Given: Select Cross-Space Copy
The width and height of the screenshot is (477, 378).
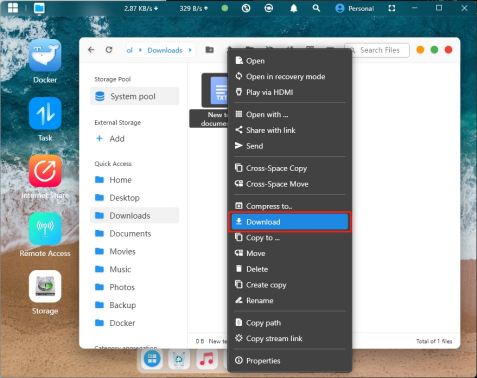Looking at the screenshot, I should point(289,168).
